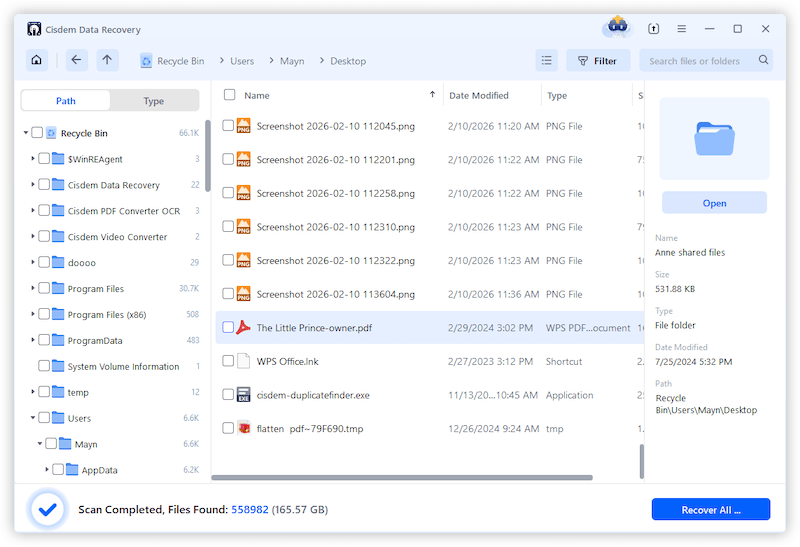Expand the AppData tree node
The height and width of the screenshot is (547, 800).
tap(47, 469)
